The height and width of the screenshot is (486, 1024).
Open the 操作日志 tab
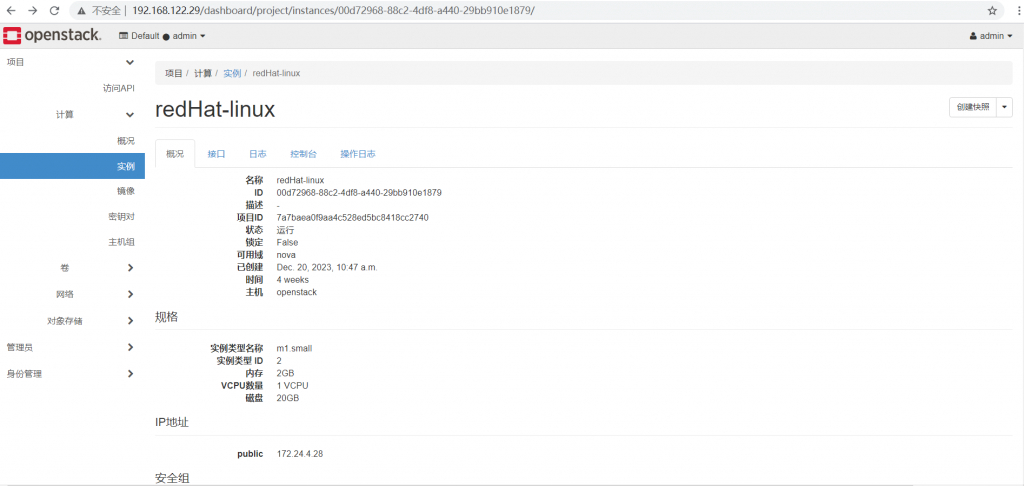(357, 154)
